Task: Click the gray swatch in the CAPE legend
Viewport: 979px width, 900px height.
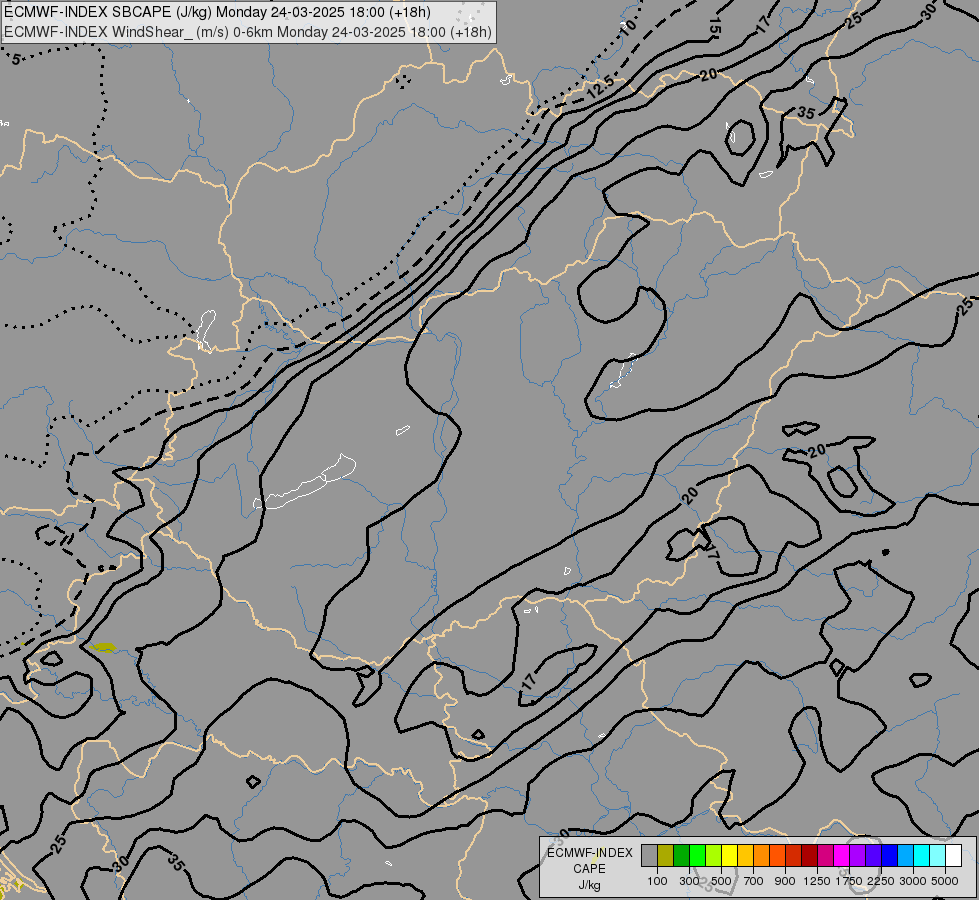Action: (649, 855)
